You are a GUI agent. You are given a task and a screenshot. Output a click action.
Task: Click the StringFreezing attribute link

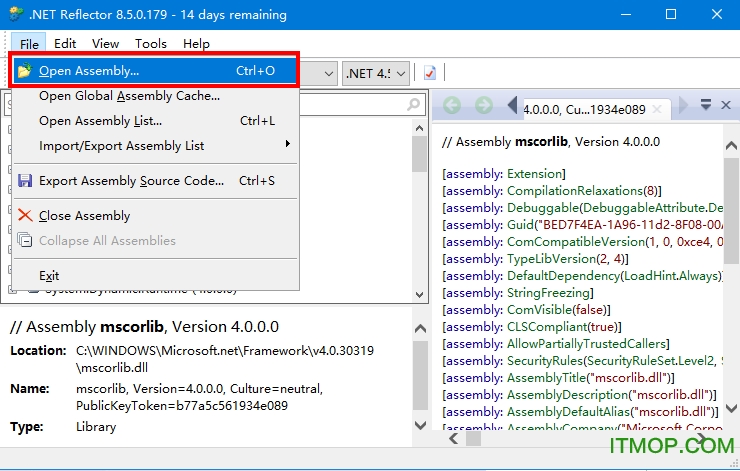click(x=548, y=293)
